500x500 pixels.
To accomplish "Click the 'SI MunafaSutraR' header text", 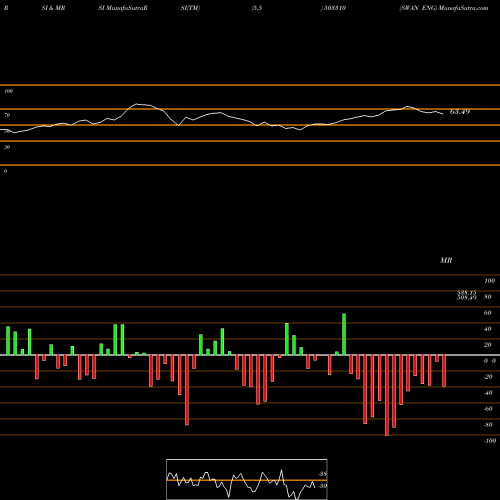I will [123, 8].
